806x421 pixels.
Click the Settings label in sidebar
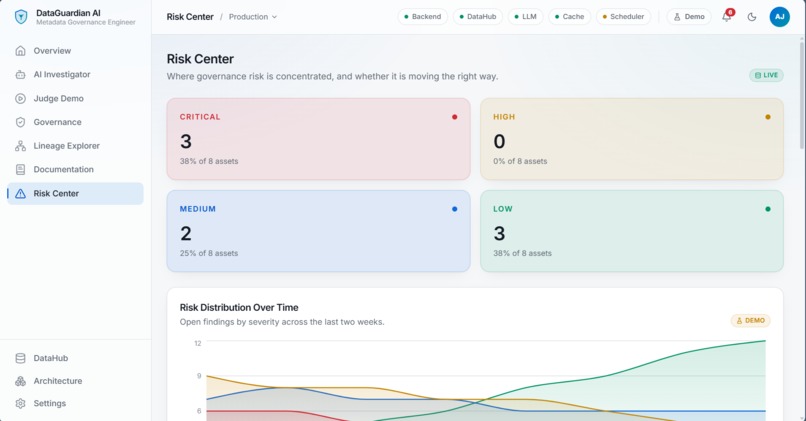(x=50, y=404)
